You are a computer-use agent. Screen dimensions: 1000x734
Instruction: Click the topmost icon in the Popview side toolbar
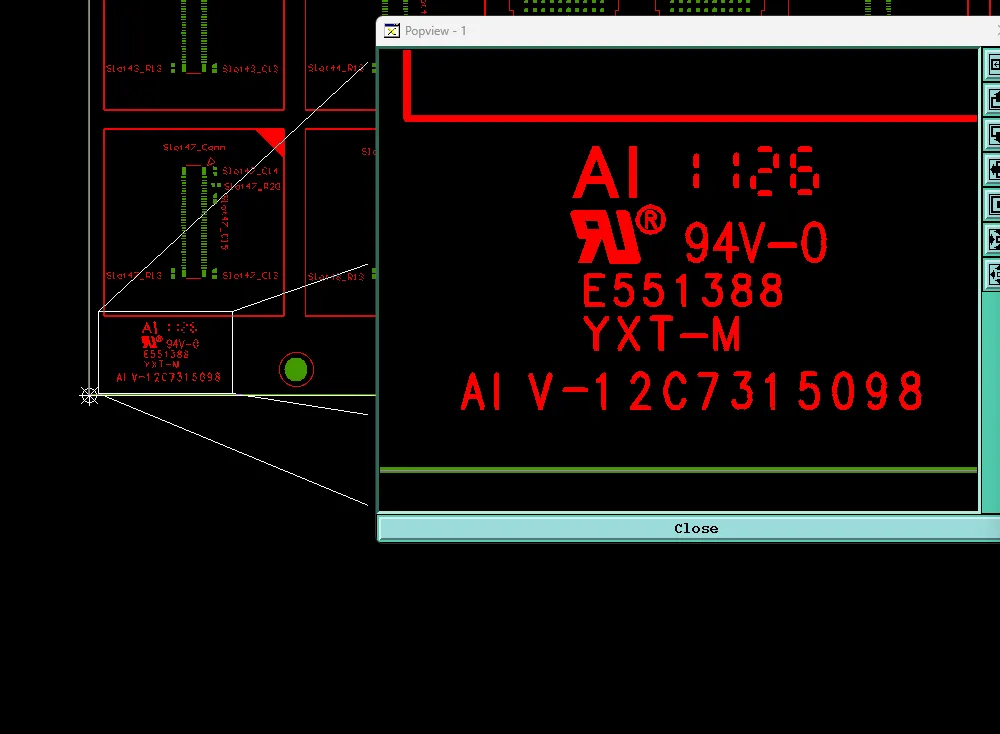coord(993,64)
